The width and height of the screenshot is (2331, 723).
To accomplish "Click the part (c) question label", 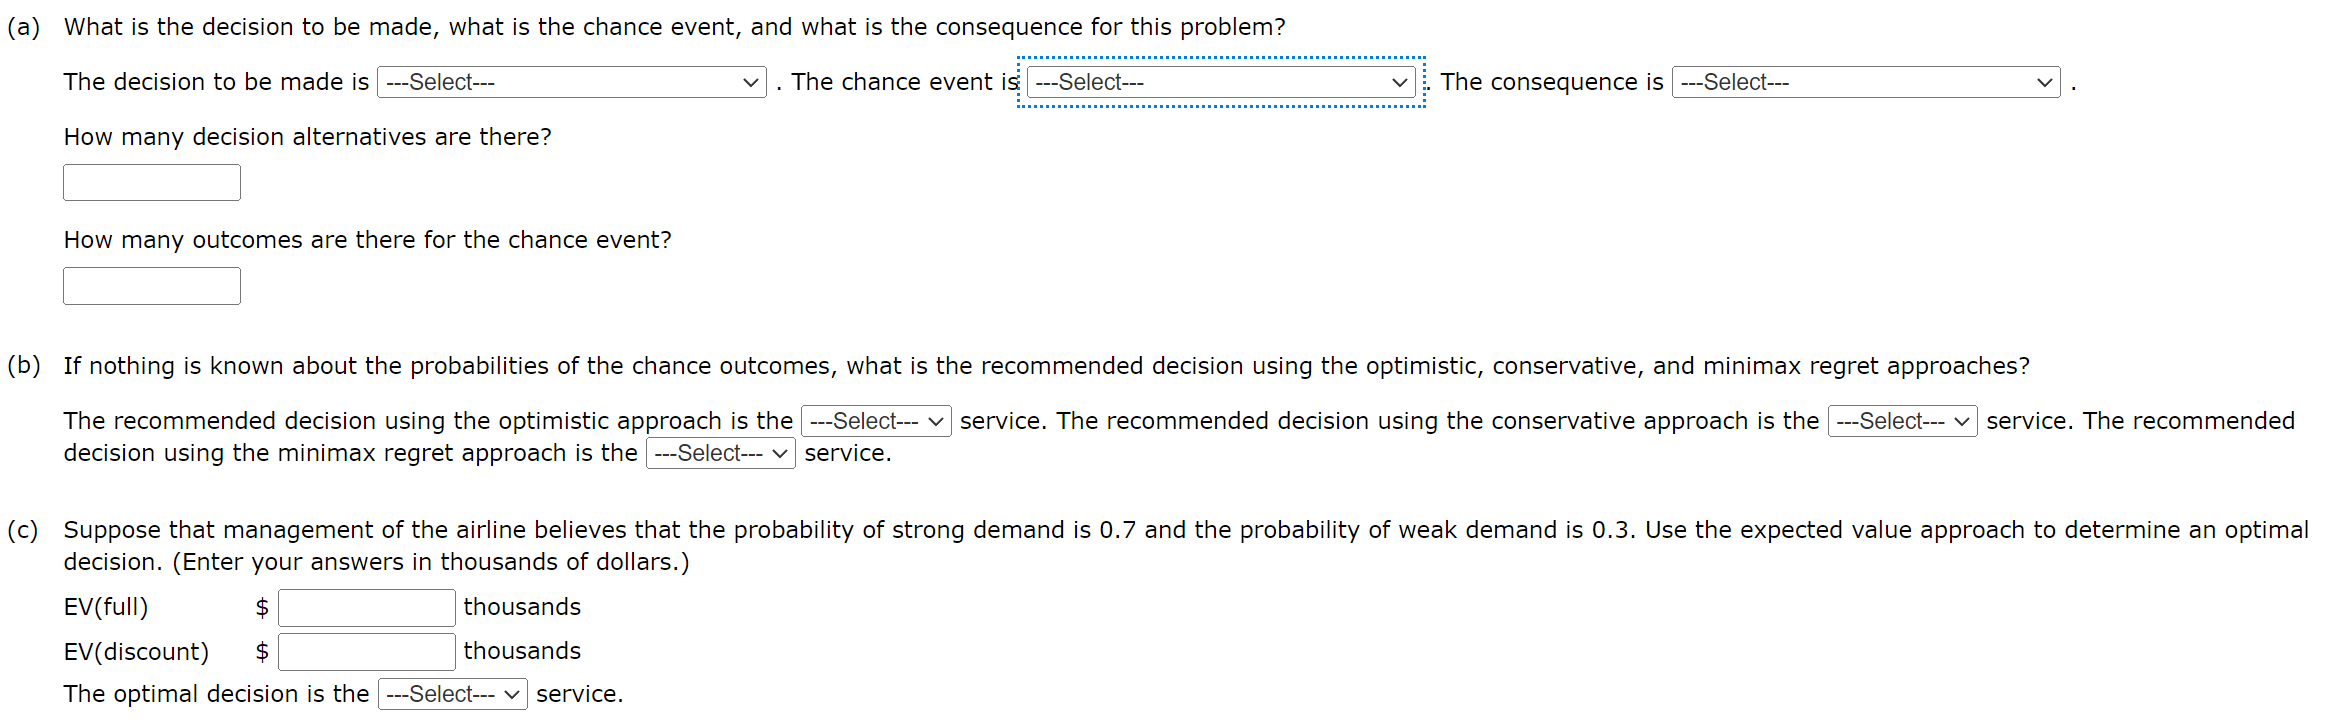I will tap(23, 530).
